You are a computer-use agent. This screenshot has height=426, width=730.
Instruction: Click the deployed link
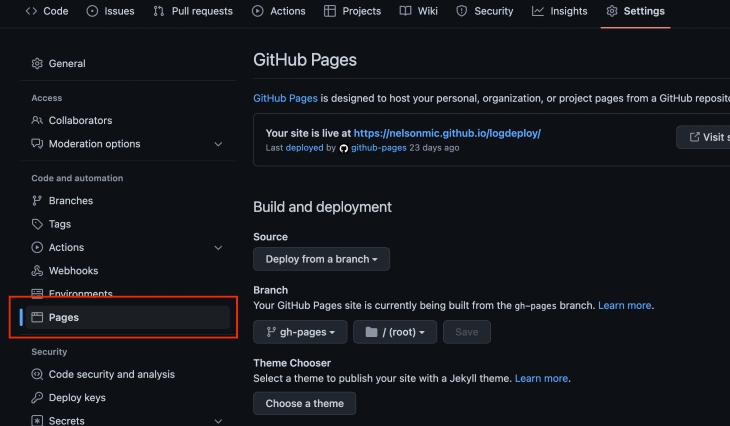coord(304,148)
